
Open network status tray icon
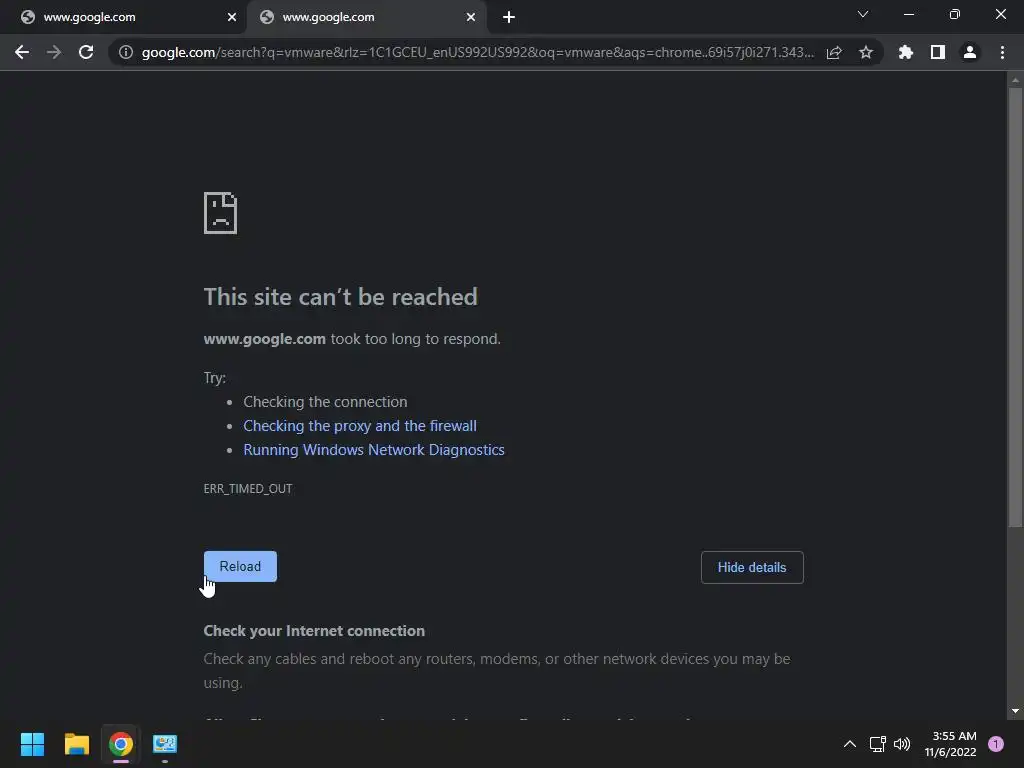[878, 744]
